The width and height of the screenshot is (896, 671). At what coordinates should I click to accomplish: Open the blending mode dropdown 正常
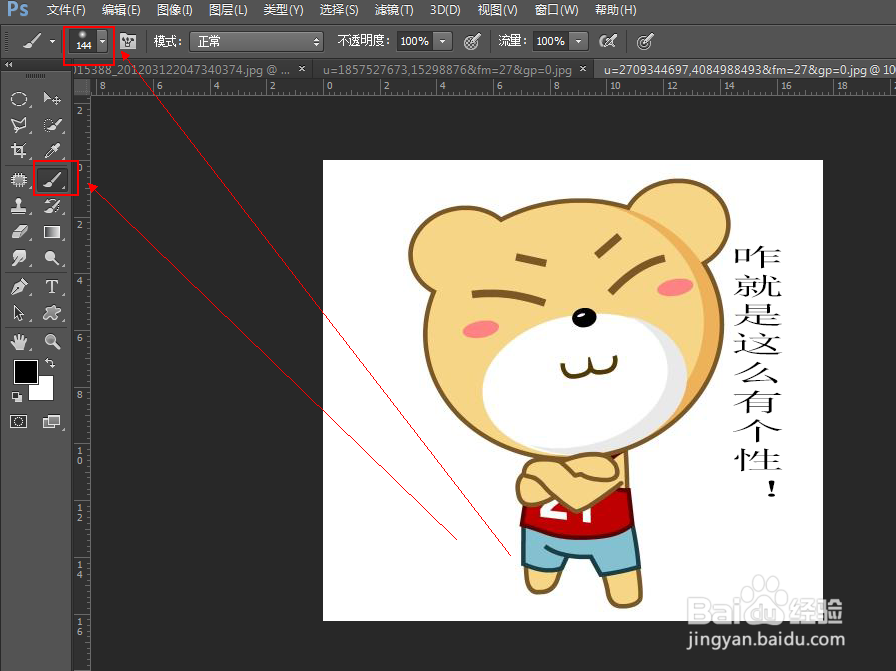257,41
